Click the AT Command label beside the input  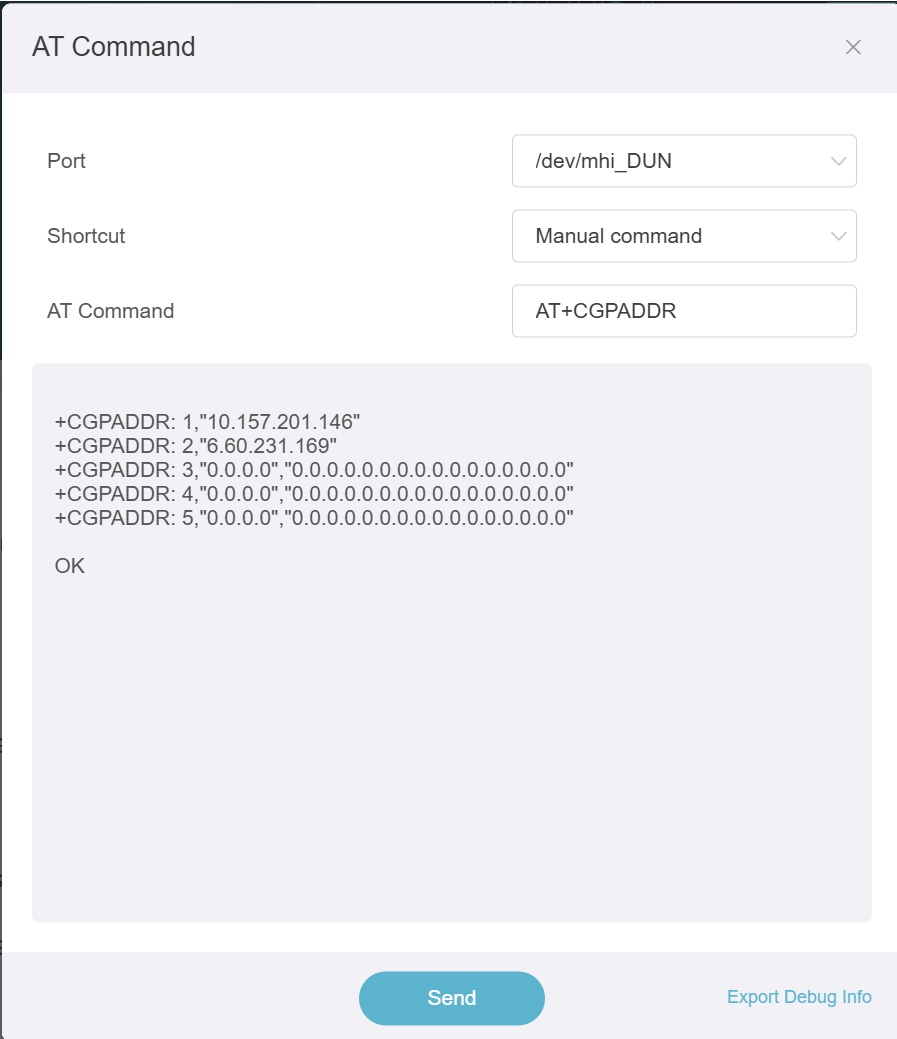click(110, 311)
